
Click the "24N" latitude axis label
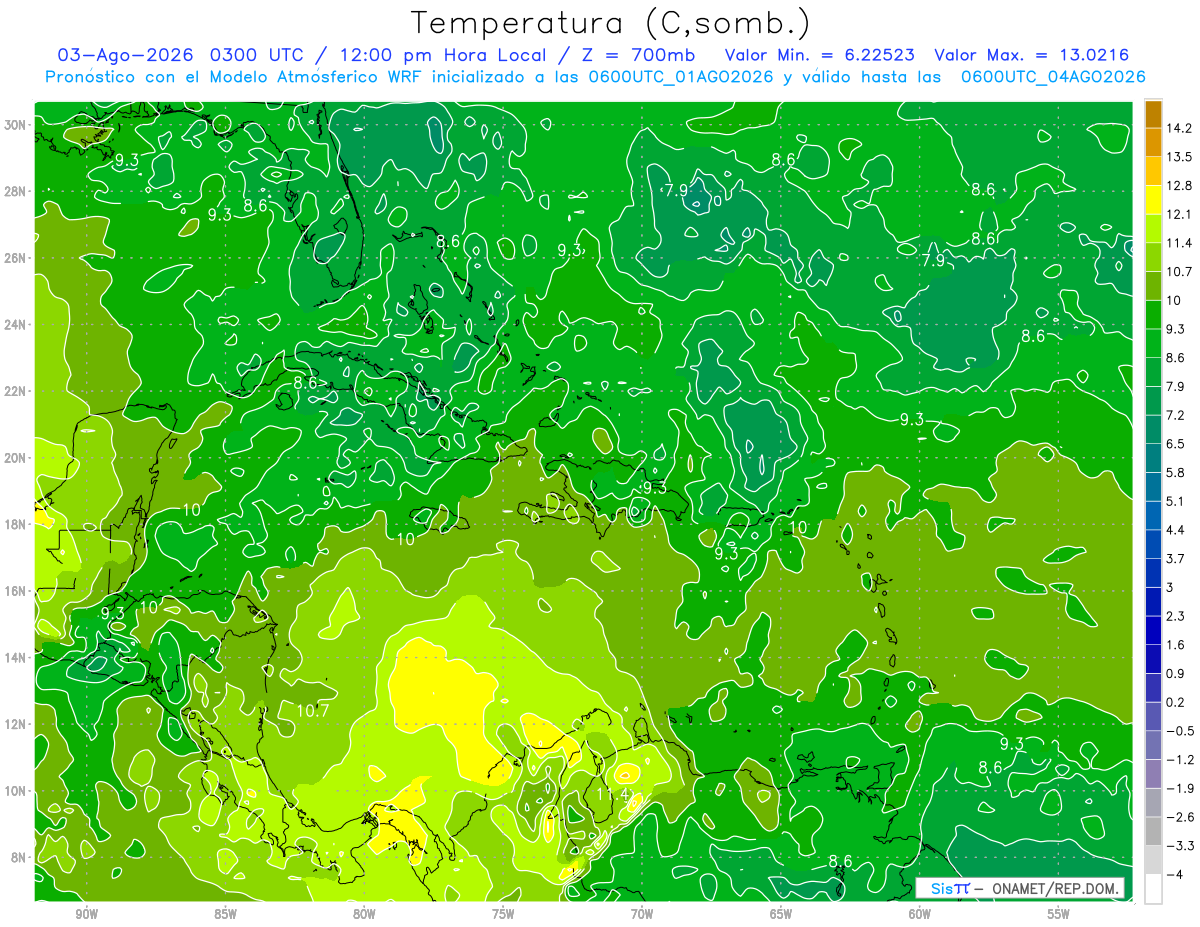[x=16, y=324]
